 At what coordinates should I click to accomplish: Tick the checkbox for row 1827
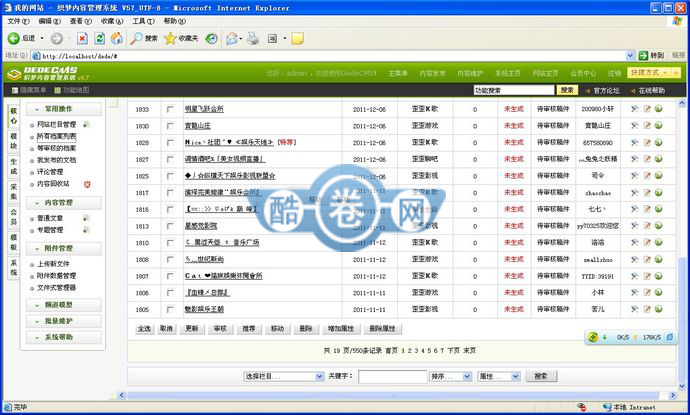click(x=170, y=159)
